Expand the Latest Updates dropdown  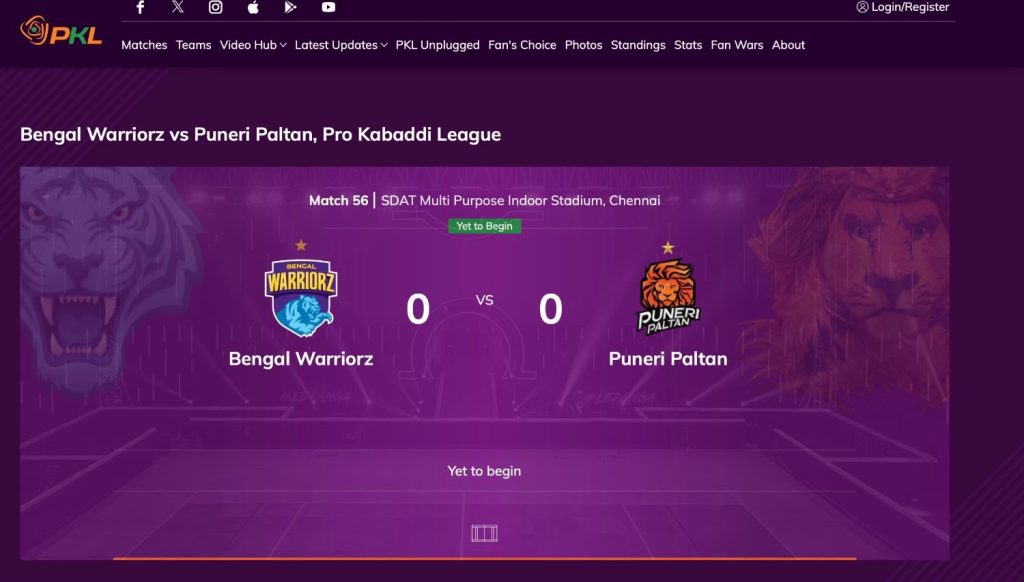click(341, 45)
